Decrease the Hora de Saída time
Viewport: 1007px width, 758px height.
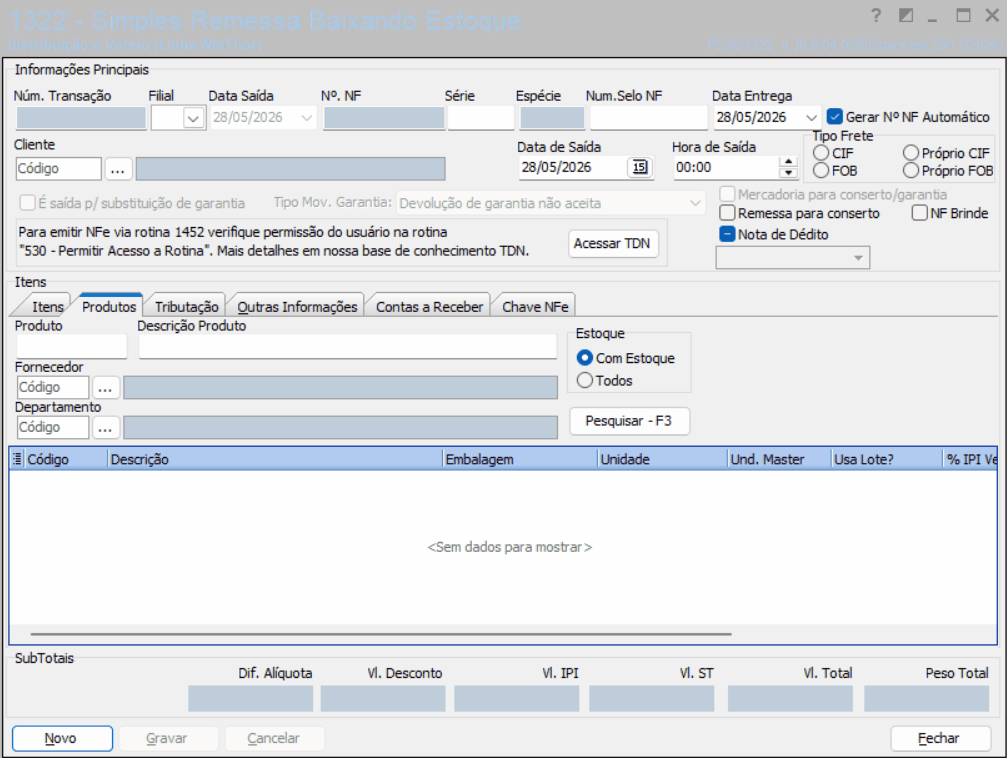[788, 173]
